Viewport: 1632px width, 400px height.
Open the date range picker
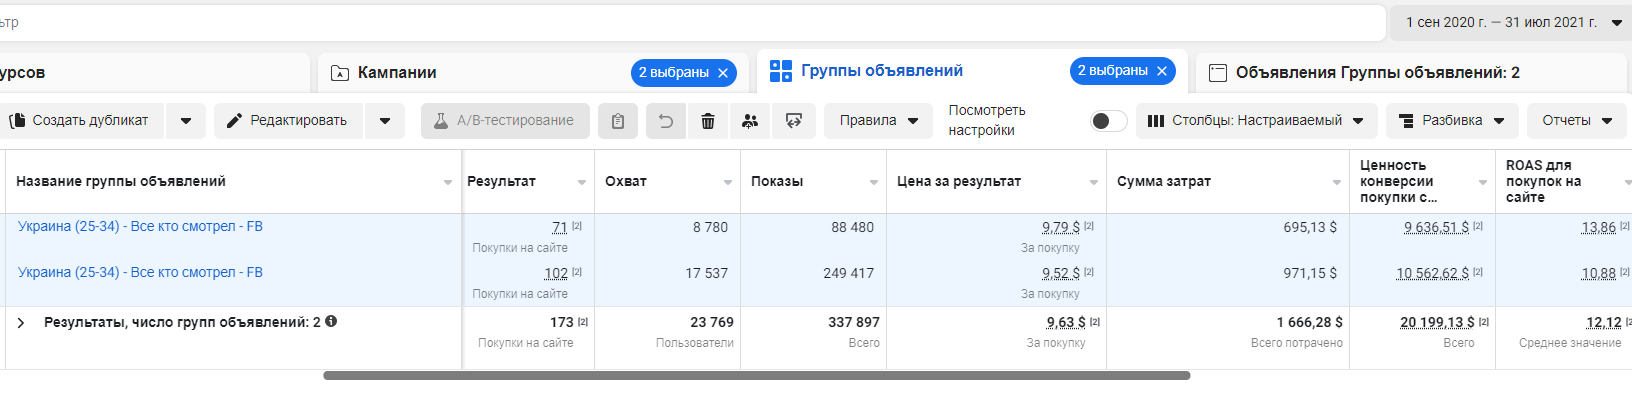[x=1512, y=22]
